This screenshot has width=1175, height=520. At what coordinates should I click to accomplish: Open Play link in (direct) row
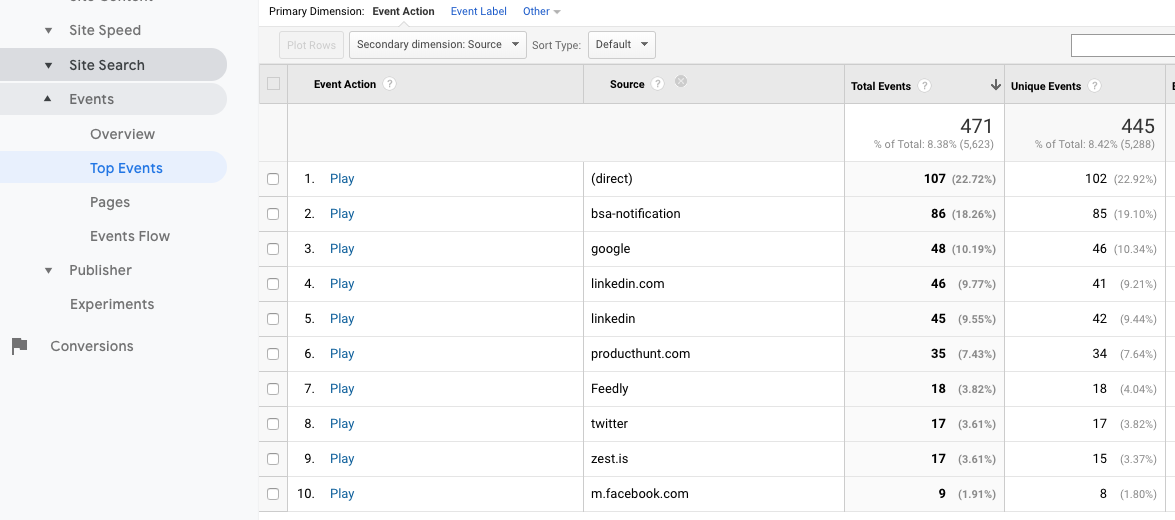coord(342,179)
